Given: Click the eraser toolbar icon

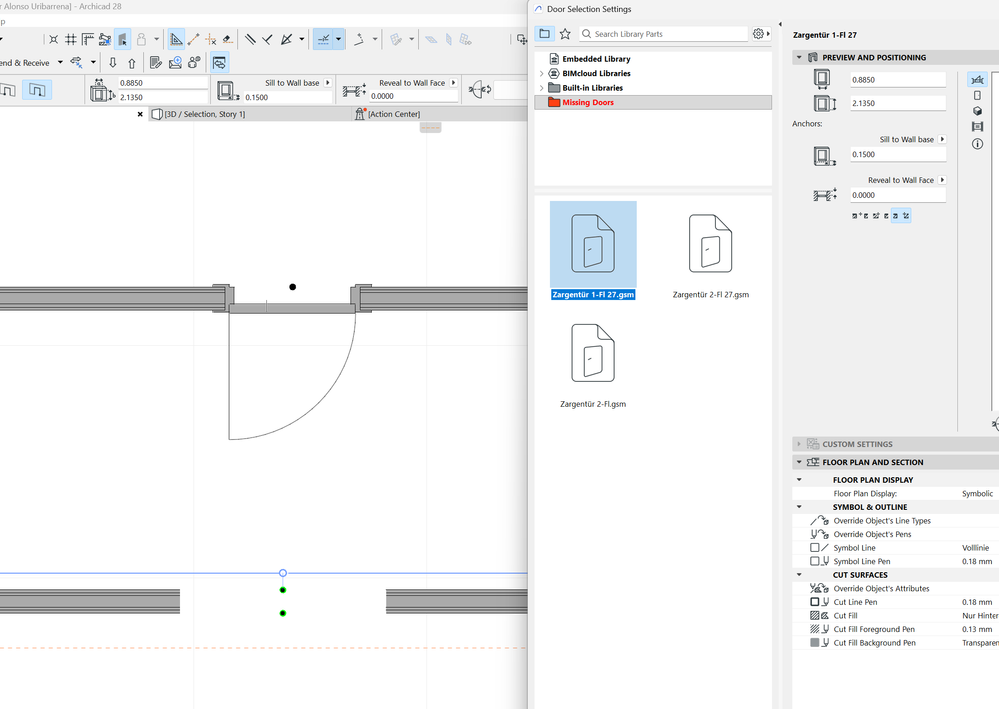Looking at the screenshot, I should pos(227,39).
